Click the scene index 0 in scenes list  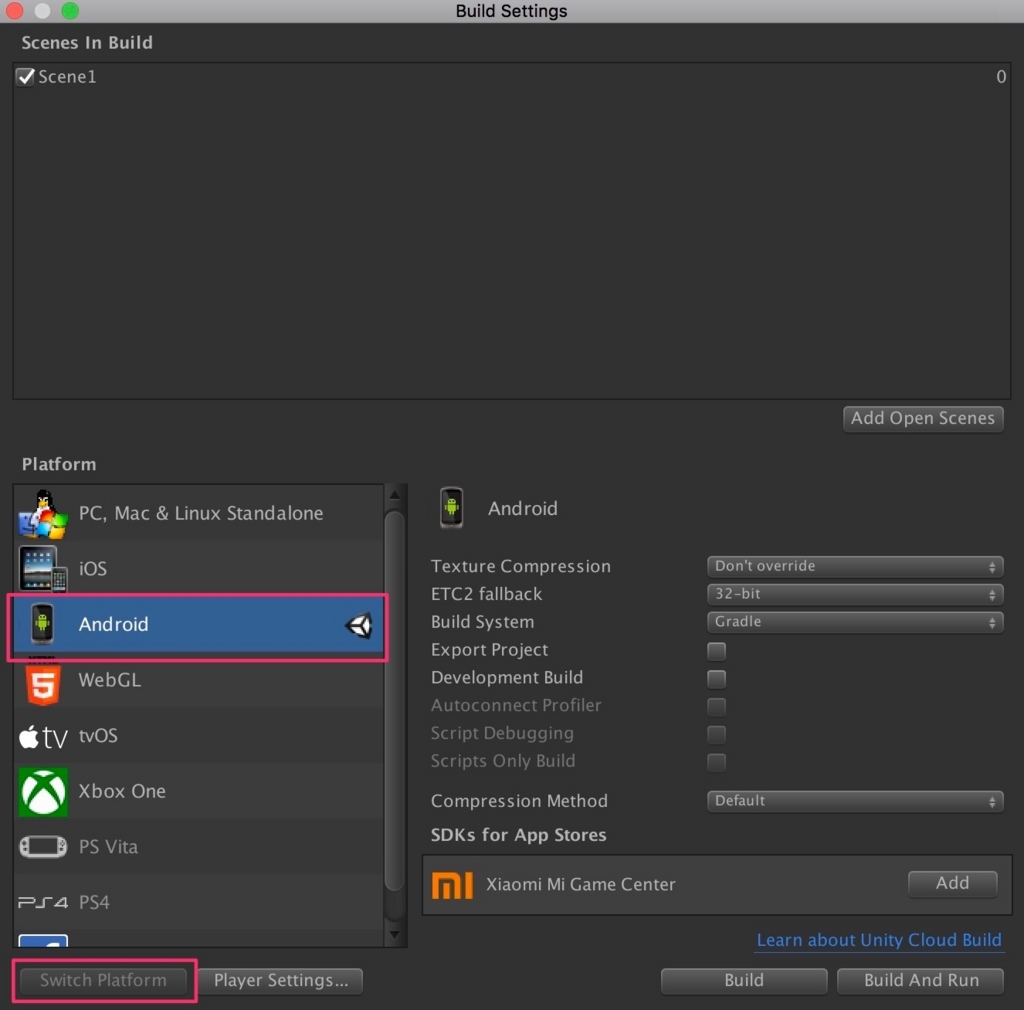click(1000, 77)
